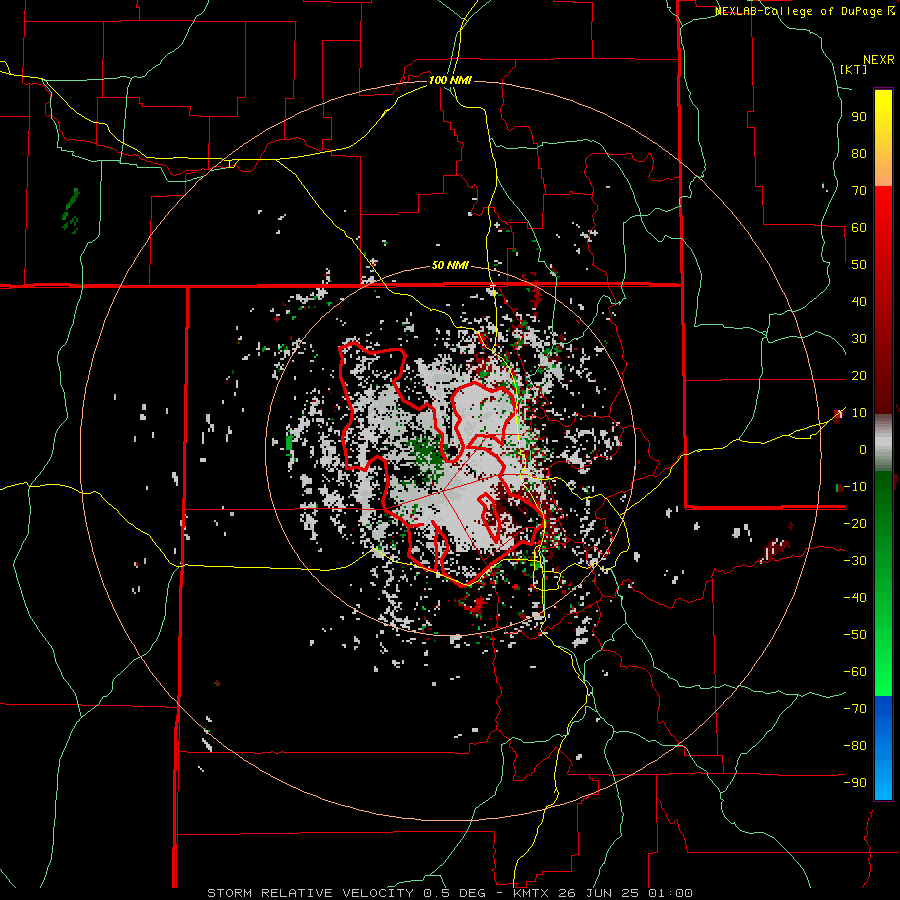
Task: Click the "STORM RELATIVE VELOCITY" caption text
Action: click(x=310, y=893)
